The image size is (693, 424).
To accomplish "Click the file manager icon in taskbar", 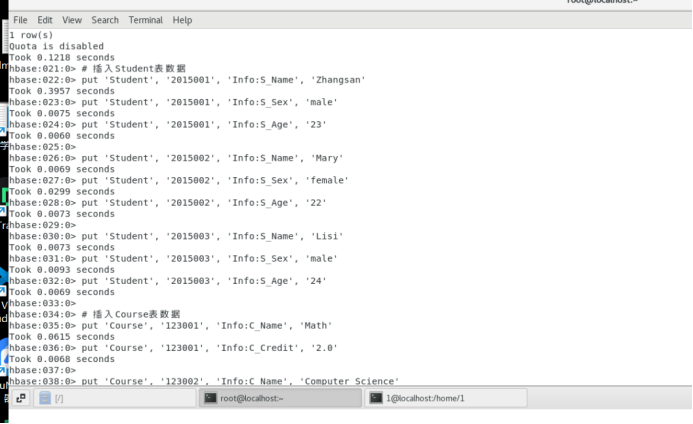I will pos(45,398).
